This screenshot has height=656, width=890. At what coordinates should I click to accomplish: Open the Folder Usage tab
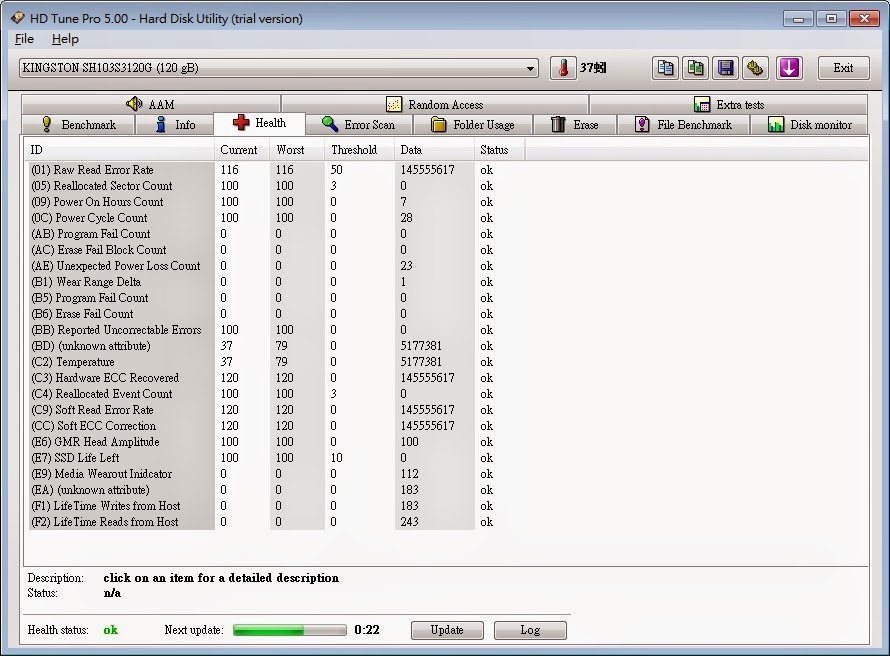click(473, 124)
